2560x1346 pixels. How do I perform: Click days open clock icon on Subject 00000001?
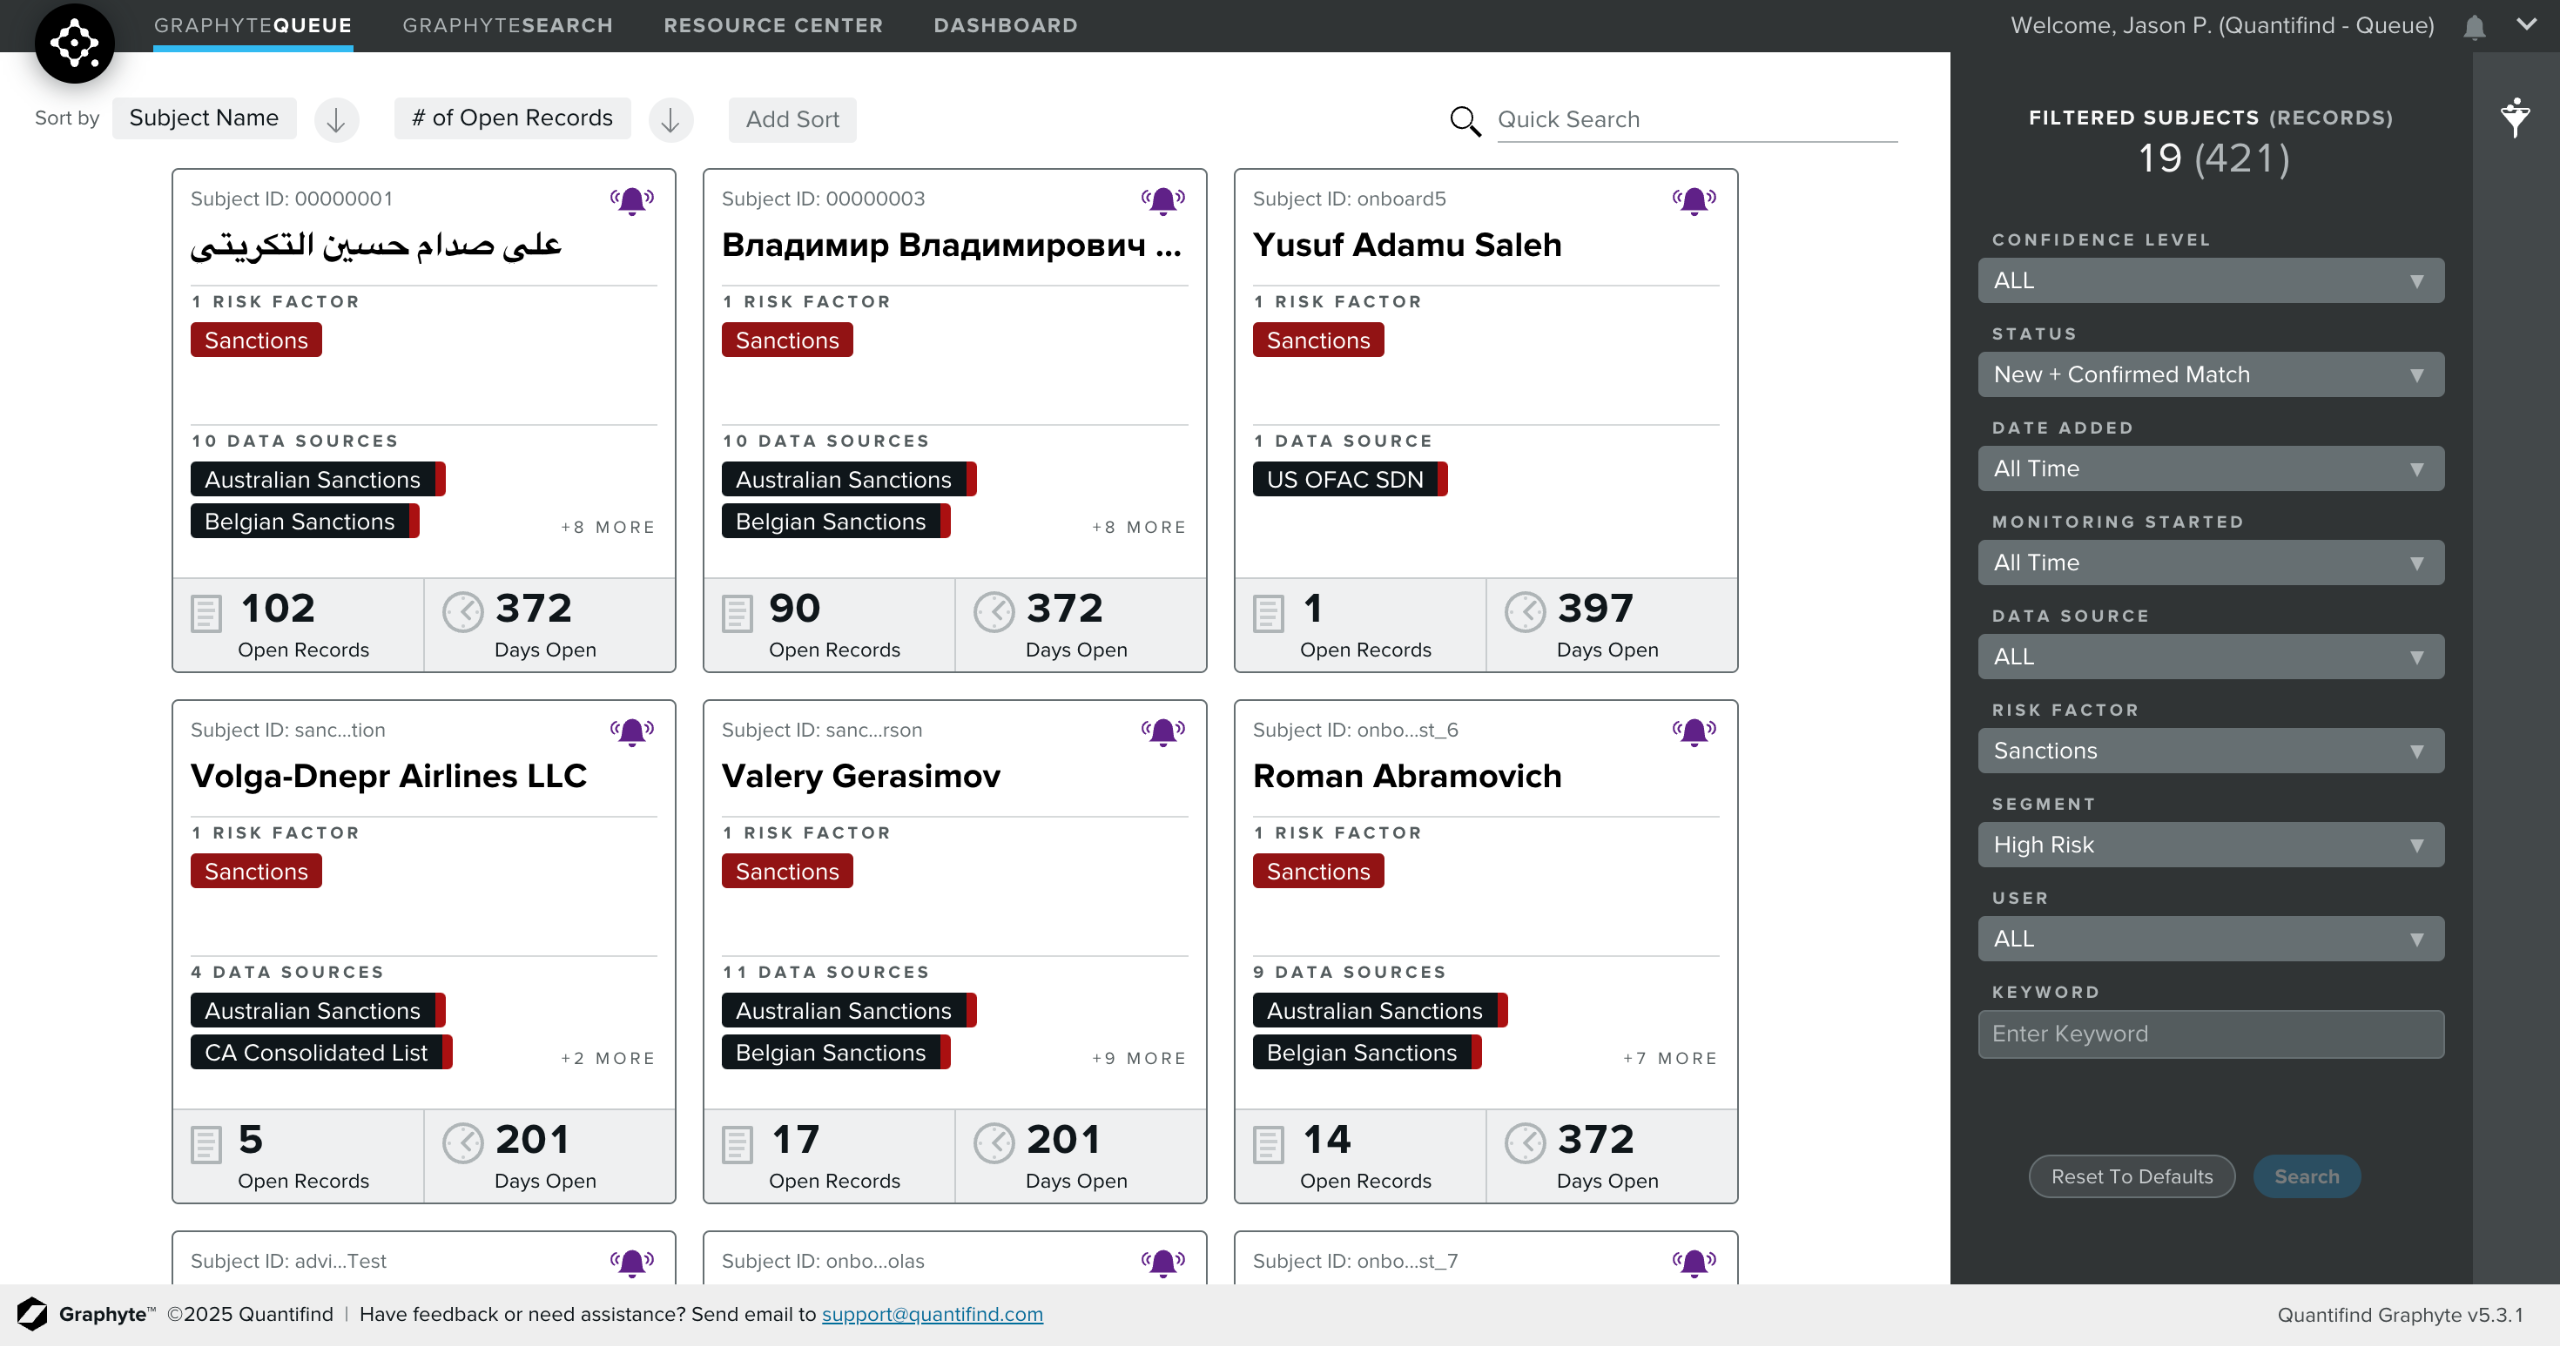pos(463,612)
